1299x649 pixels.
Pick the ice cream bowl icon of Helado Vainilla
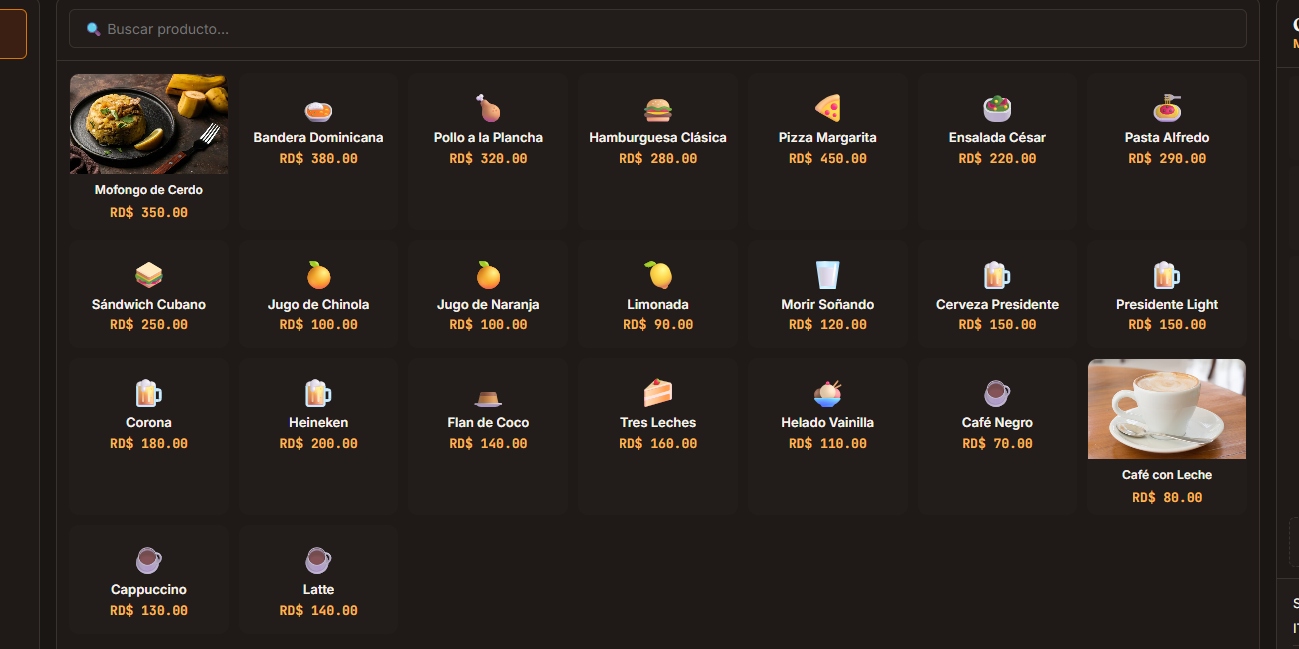click(828, 393)
